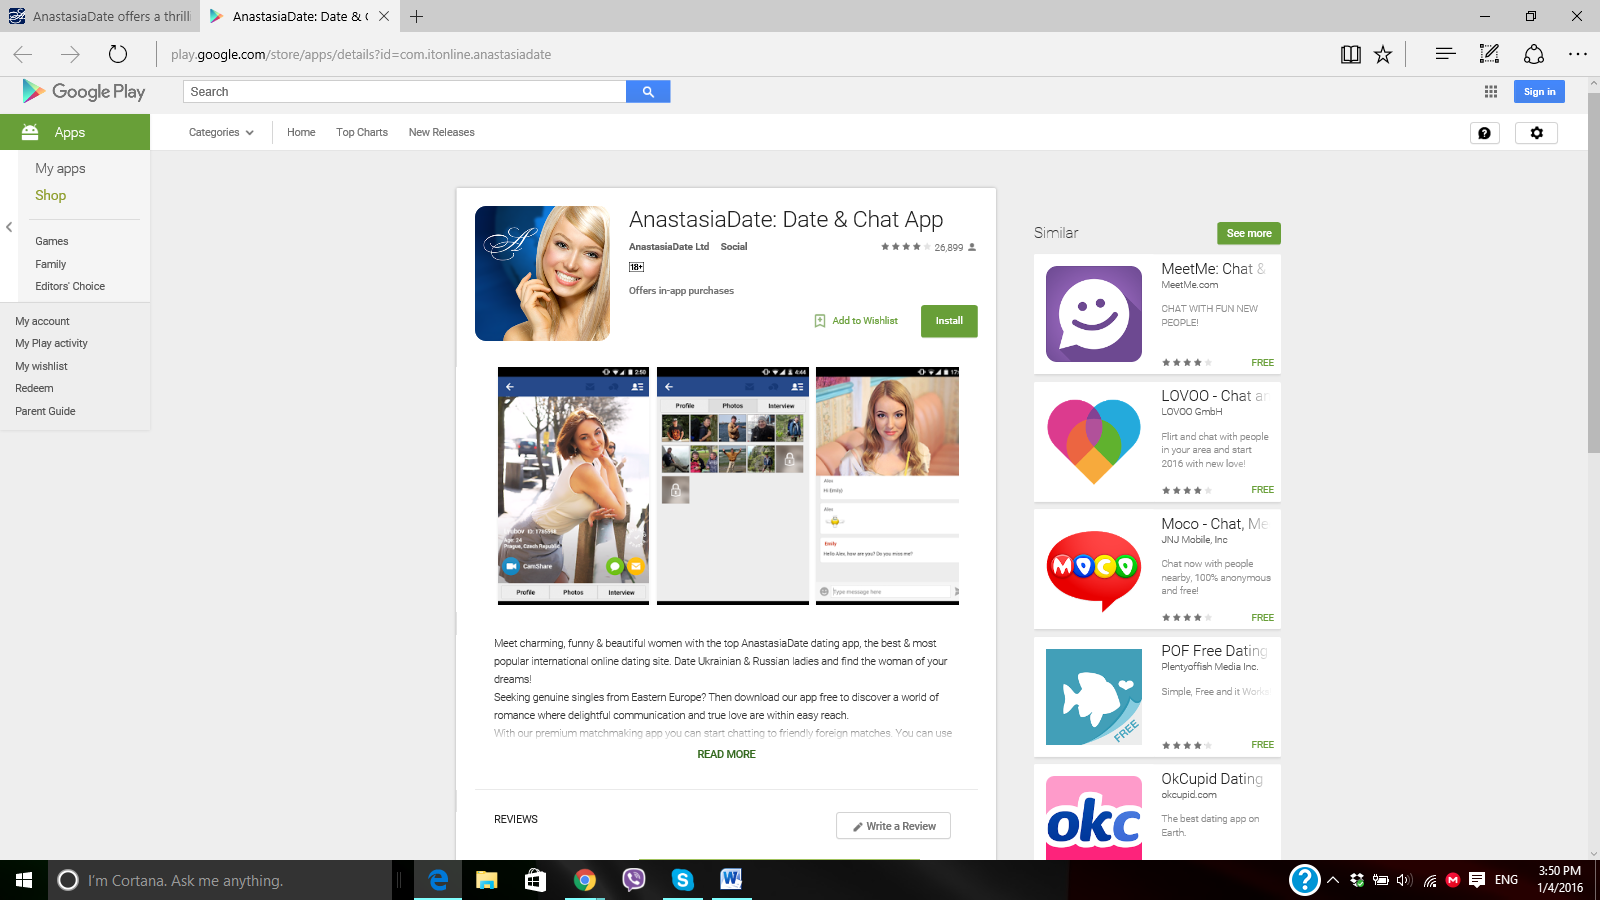Viewport: 1600px width, 900px height.
Task: Click the Cortana search box
Action: [x=220, y=880]
